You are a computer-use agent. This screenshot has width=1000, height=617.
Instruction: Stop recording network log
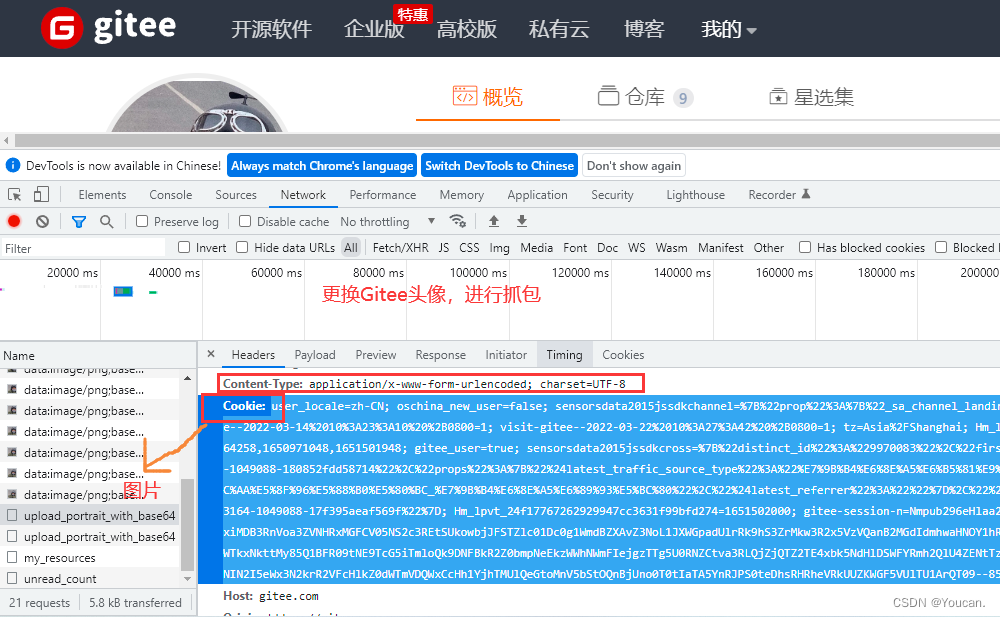tap(14, 221)
